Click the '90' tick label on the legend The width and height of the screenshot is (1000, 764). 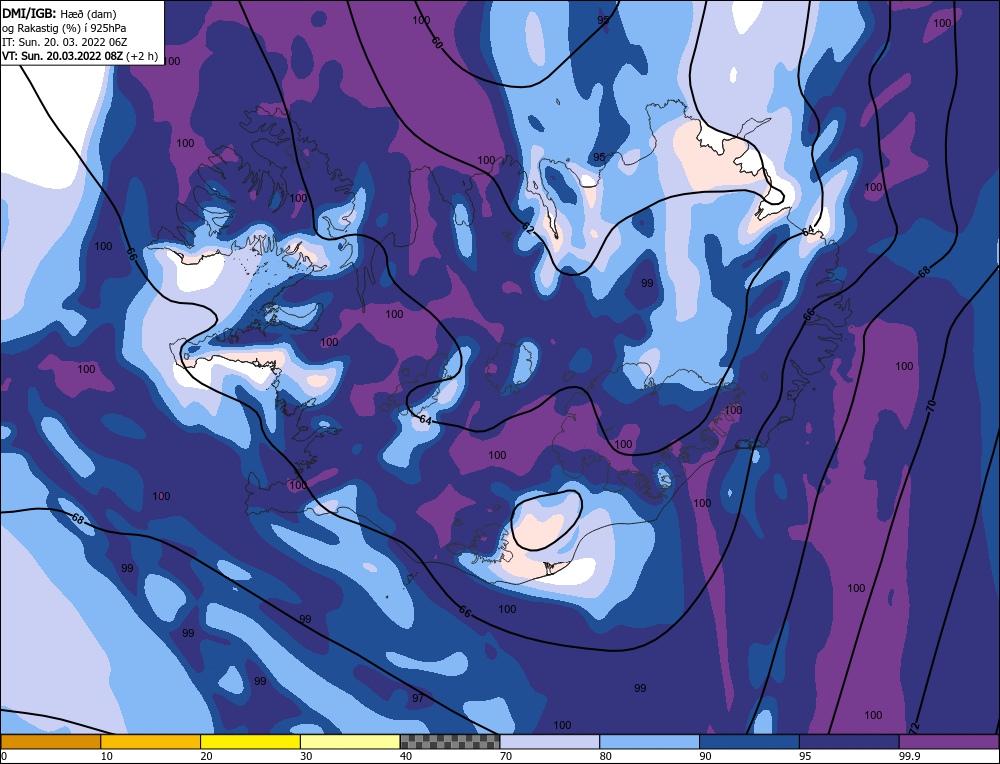(x=705, y=756)
